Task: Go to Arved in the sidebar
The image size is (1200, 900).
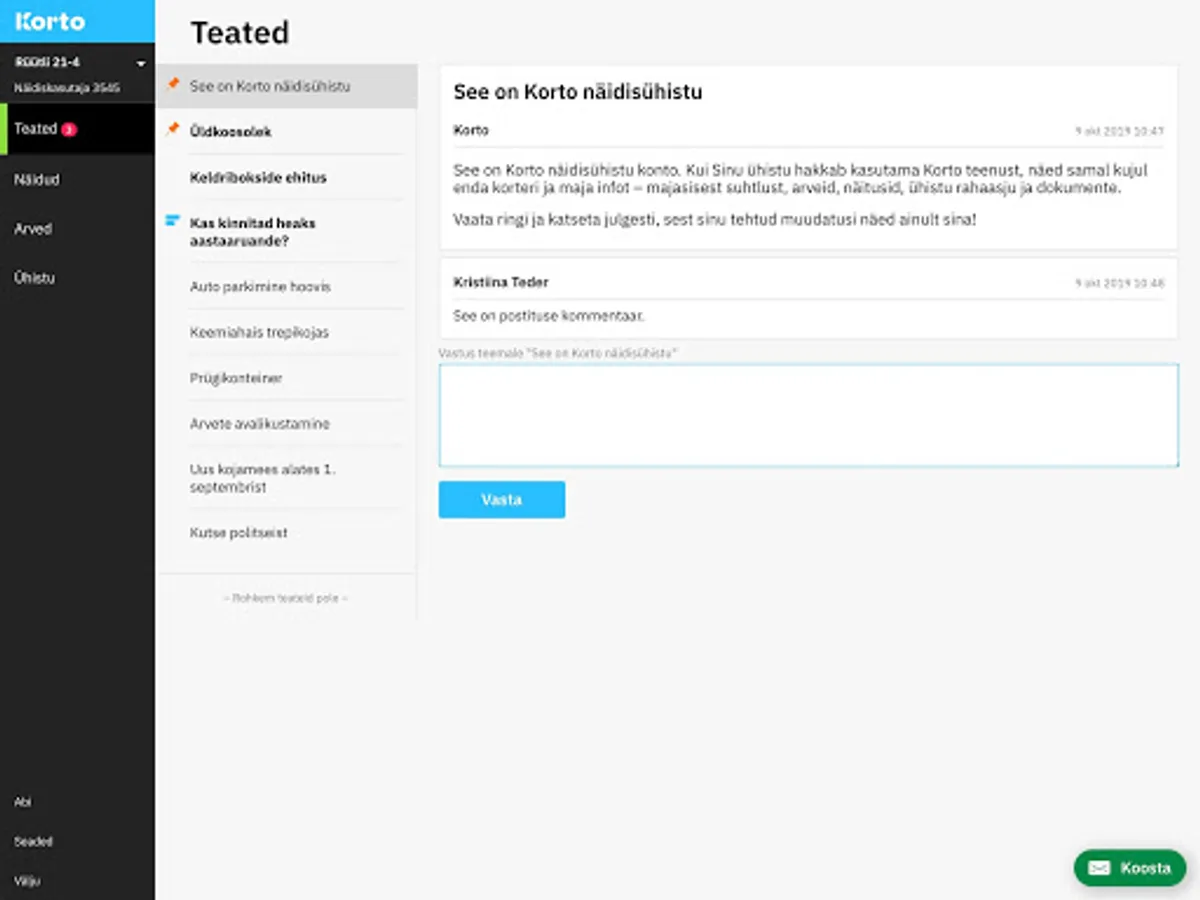Action: [x=33, y=229]
